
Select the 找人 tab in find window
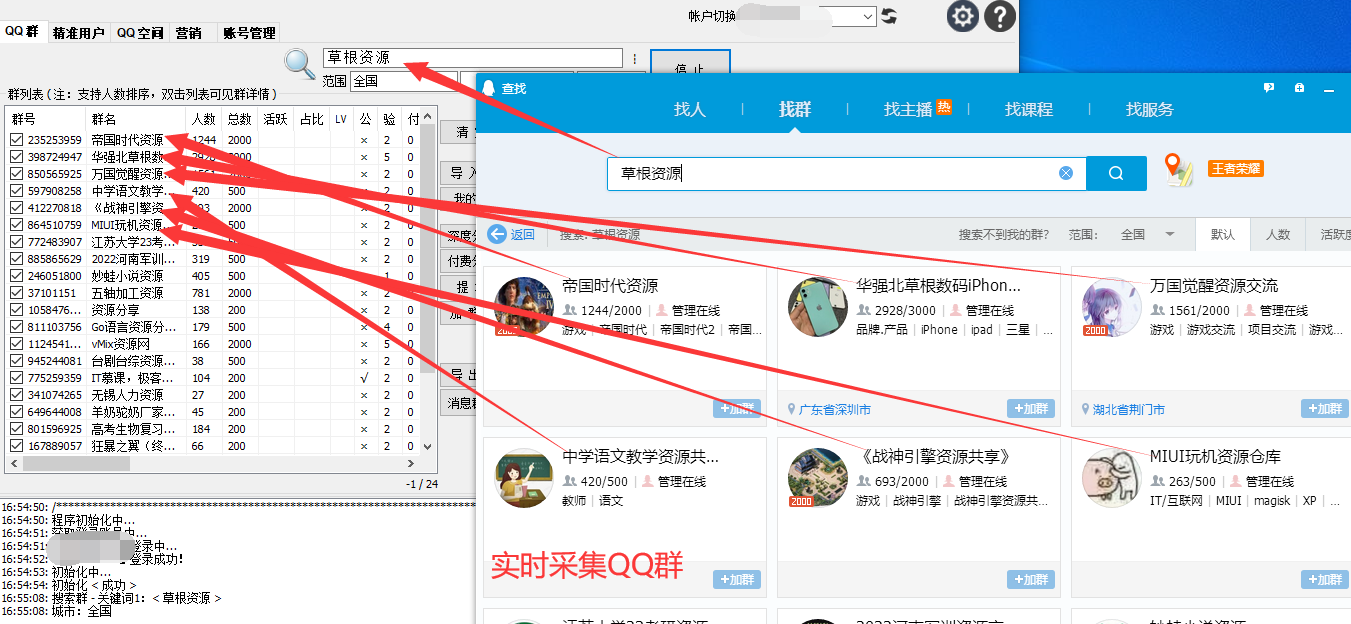pos(690,109)
